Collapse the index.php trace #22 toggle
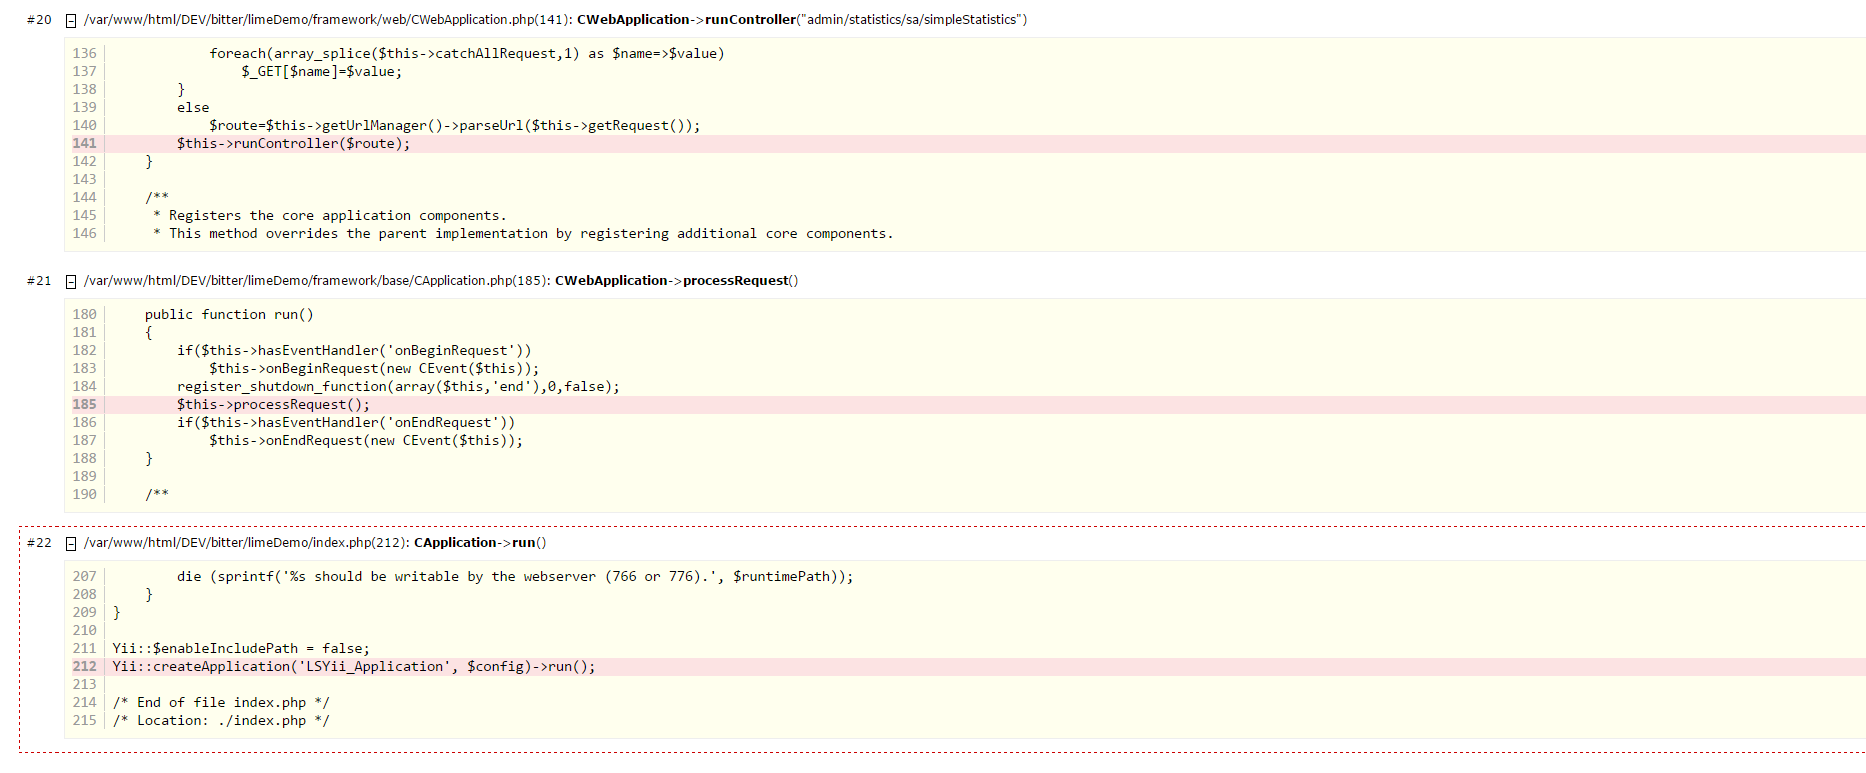 coord(71,543)
